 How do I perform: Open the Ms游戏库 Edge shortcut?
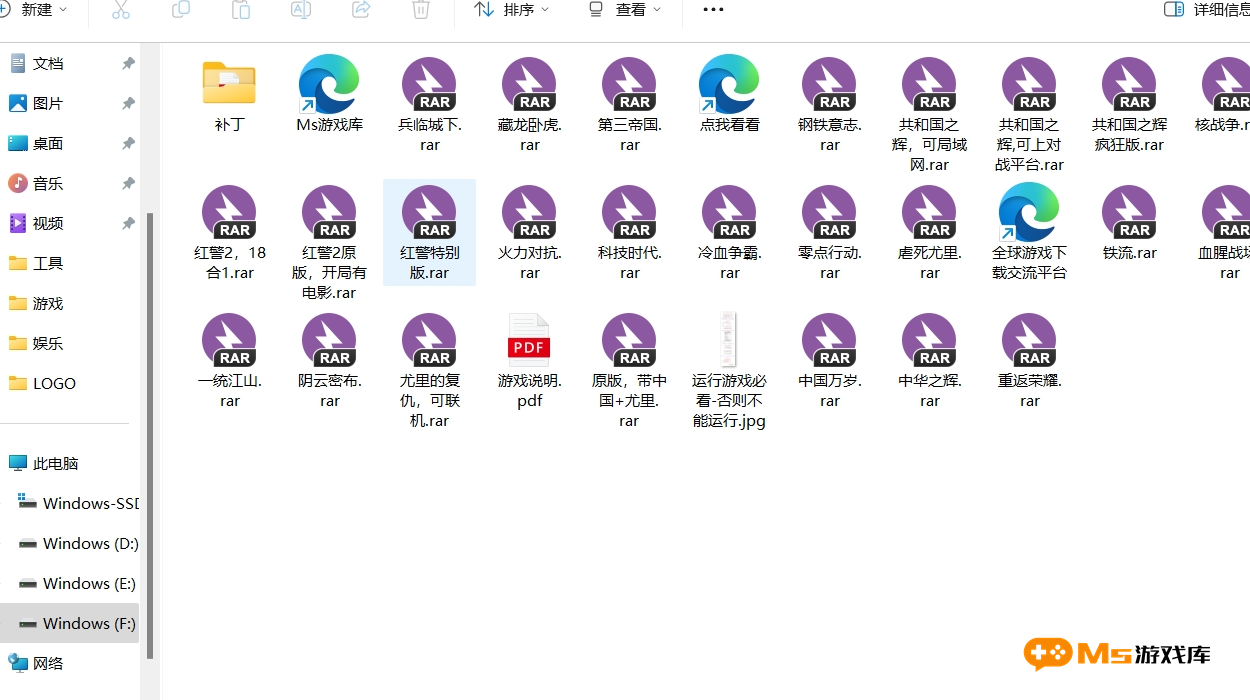click(x=329, y=85)
